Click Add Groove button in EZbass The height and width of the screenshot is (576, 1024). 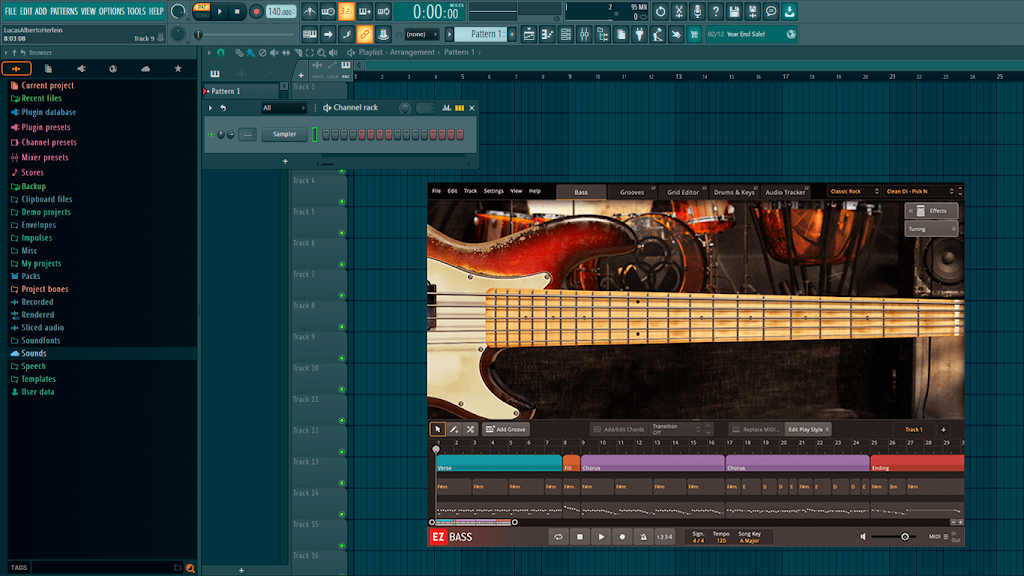(x=506, y=429)
